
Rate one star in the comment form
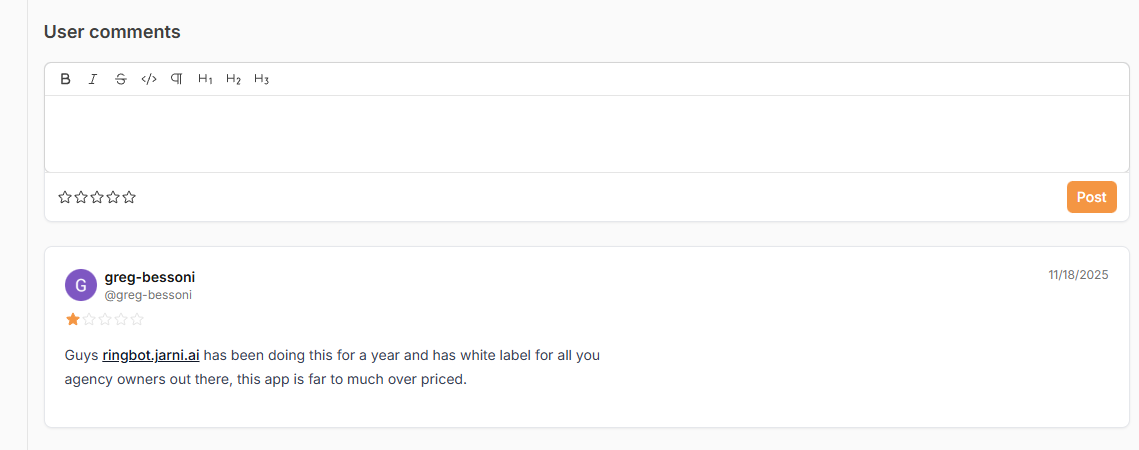pos(65,197)
